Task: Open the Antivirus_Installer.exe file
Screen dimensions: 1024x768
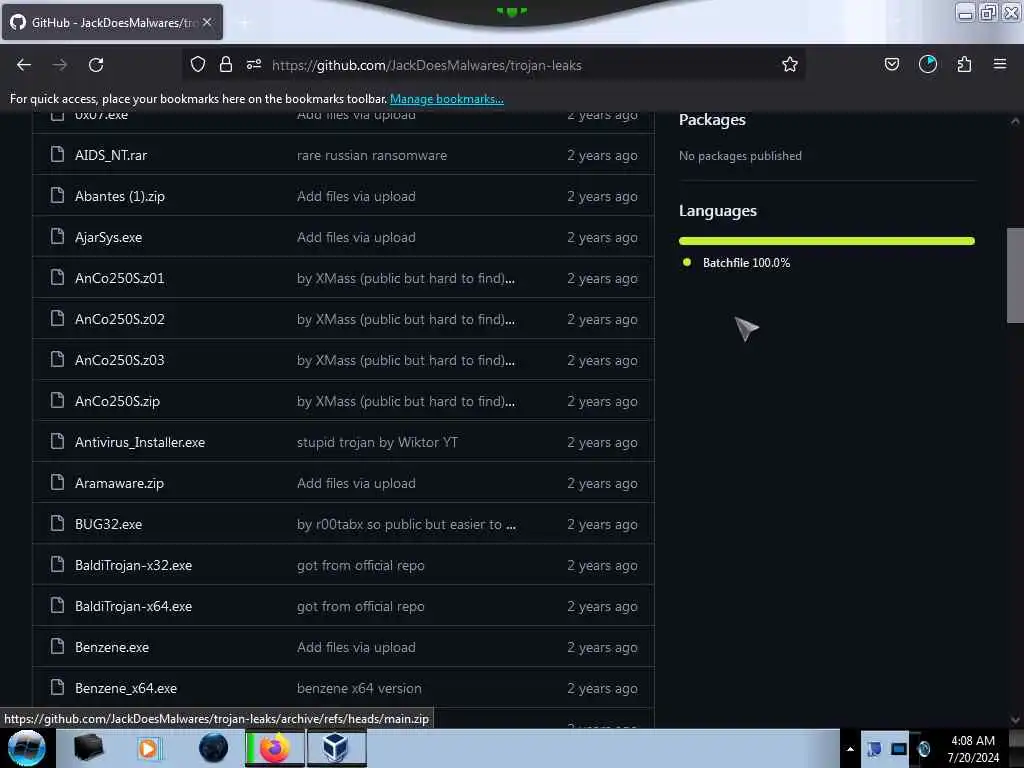Action: 140,442
